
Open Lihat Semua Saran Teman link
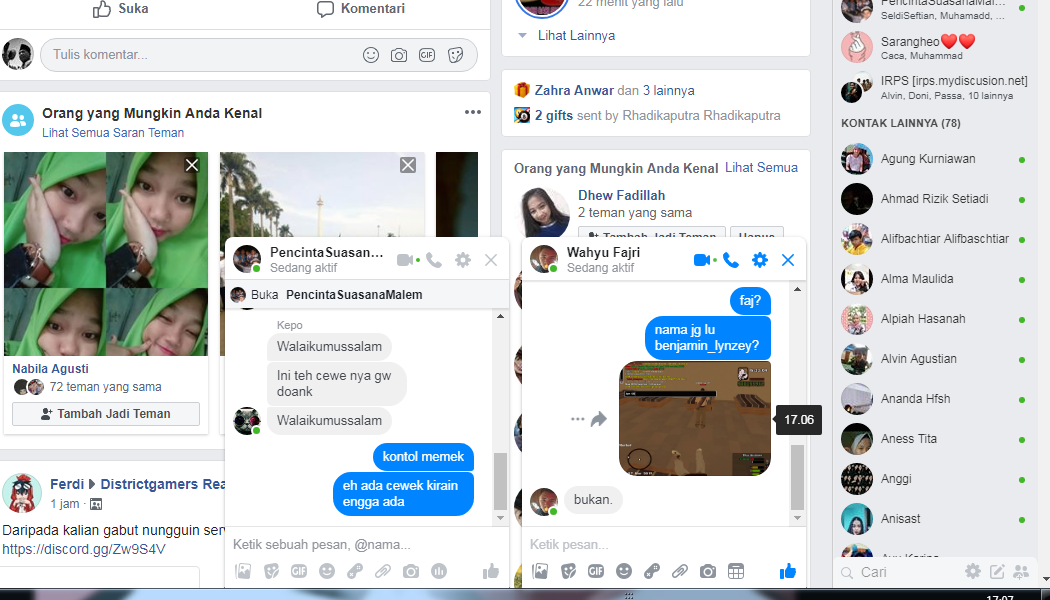[x=113, y=133]
